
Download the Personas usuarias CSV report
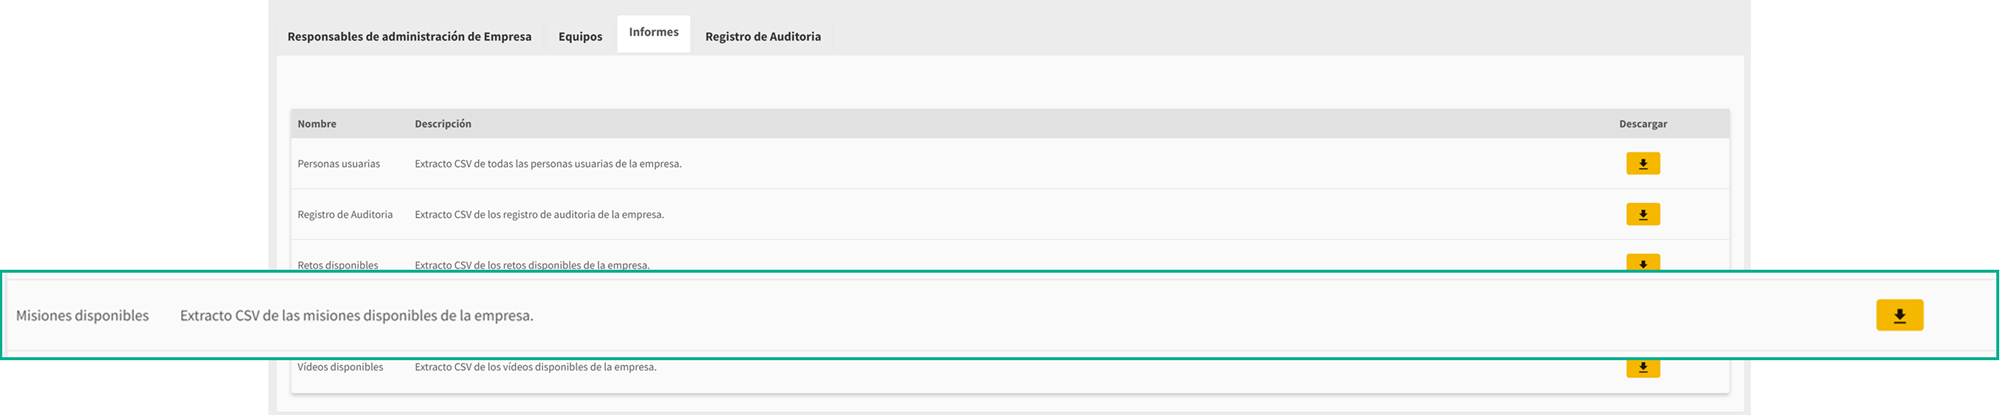click(x=1643, y=164)
